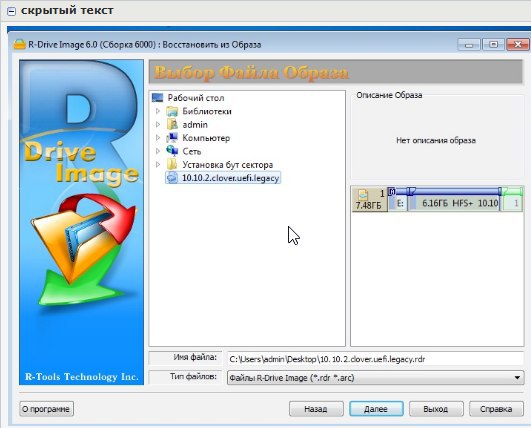Select "Установка бут сектора" folder

(x=228, y=165)
